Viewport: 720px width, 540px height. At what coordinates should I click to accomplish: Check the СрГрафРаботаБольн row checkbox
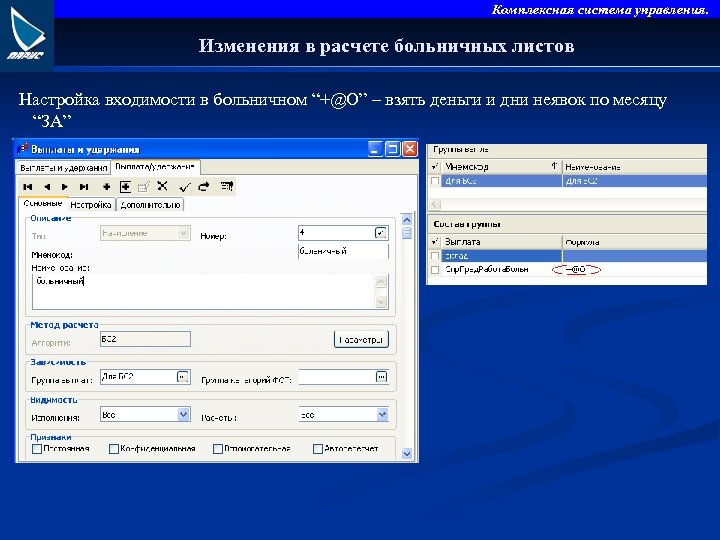coord(435,270)
